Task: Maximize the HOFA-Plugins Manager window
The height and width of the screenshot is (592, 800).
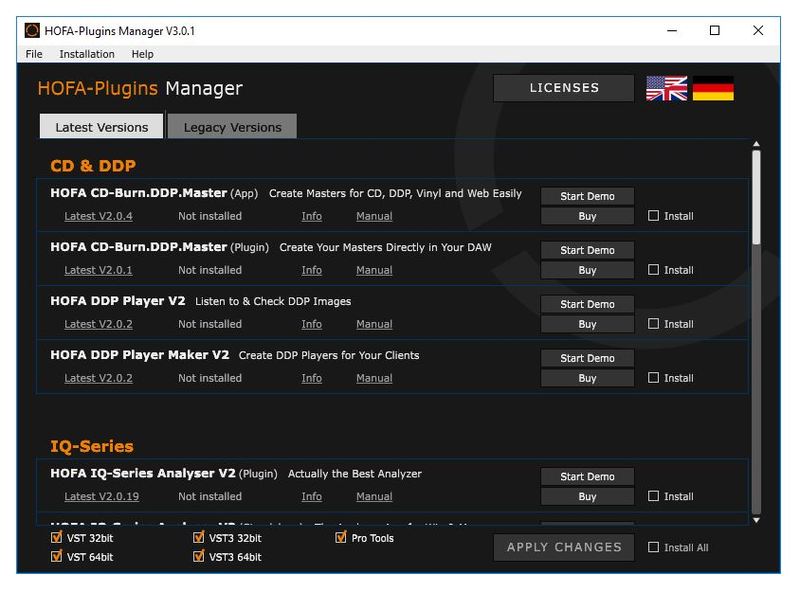Action: (x=715, y=31)
